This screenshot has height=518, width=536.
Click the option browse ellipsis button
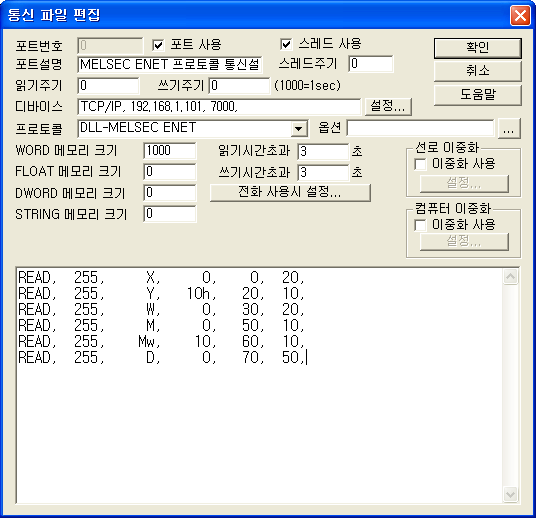click(x=509, y=129)
